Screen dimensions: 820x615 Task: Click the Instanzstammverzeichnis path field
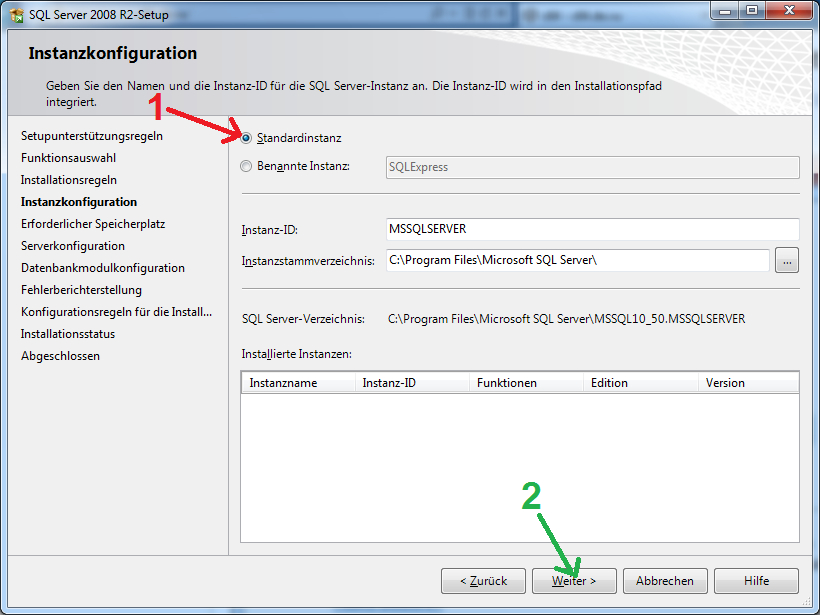[x=577, y=261]
